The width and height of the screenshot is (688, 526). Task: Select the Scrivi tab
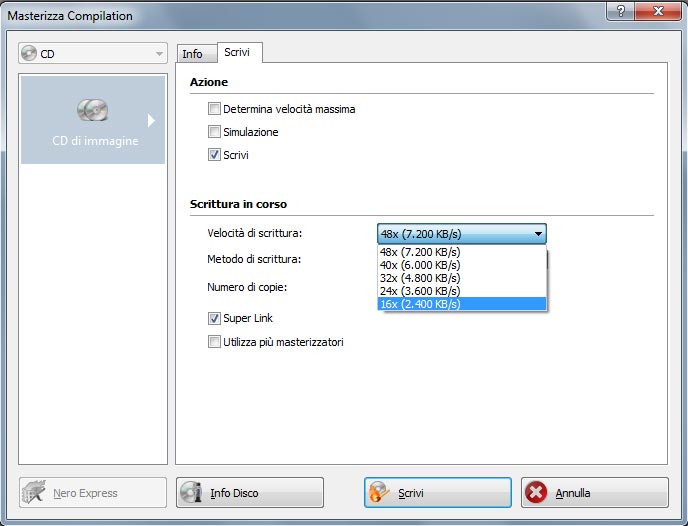(240, 52)
